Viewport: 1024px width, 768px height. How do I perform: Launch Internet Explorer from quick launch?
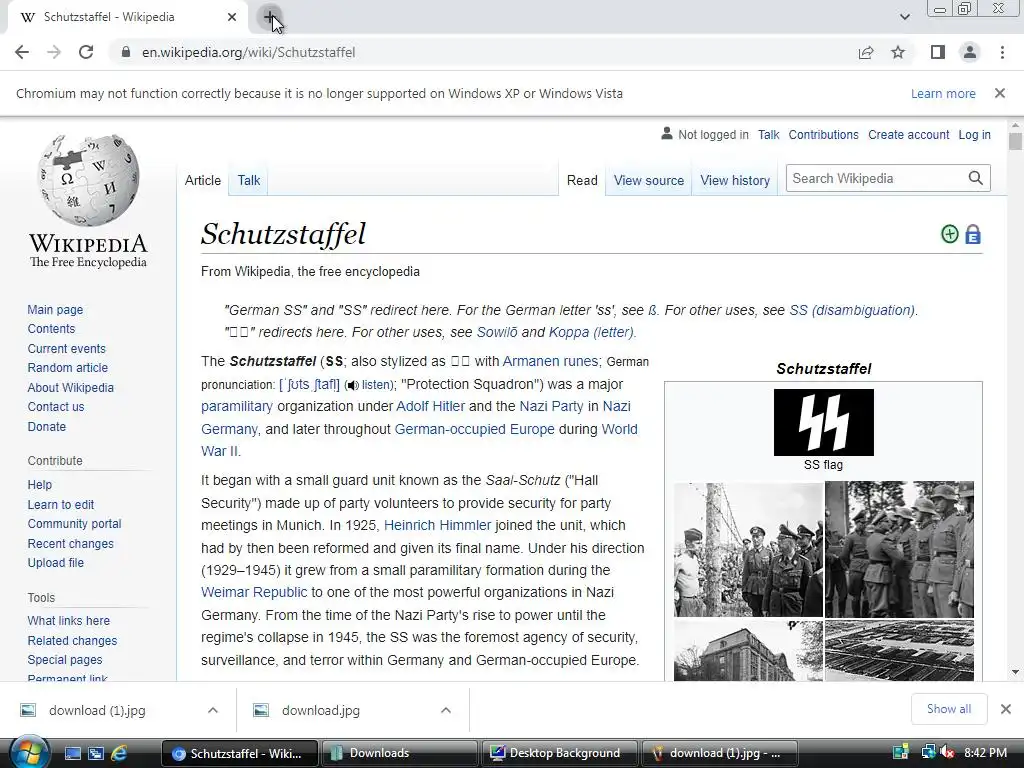coord(119,754)
